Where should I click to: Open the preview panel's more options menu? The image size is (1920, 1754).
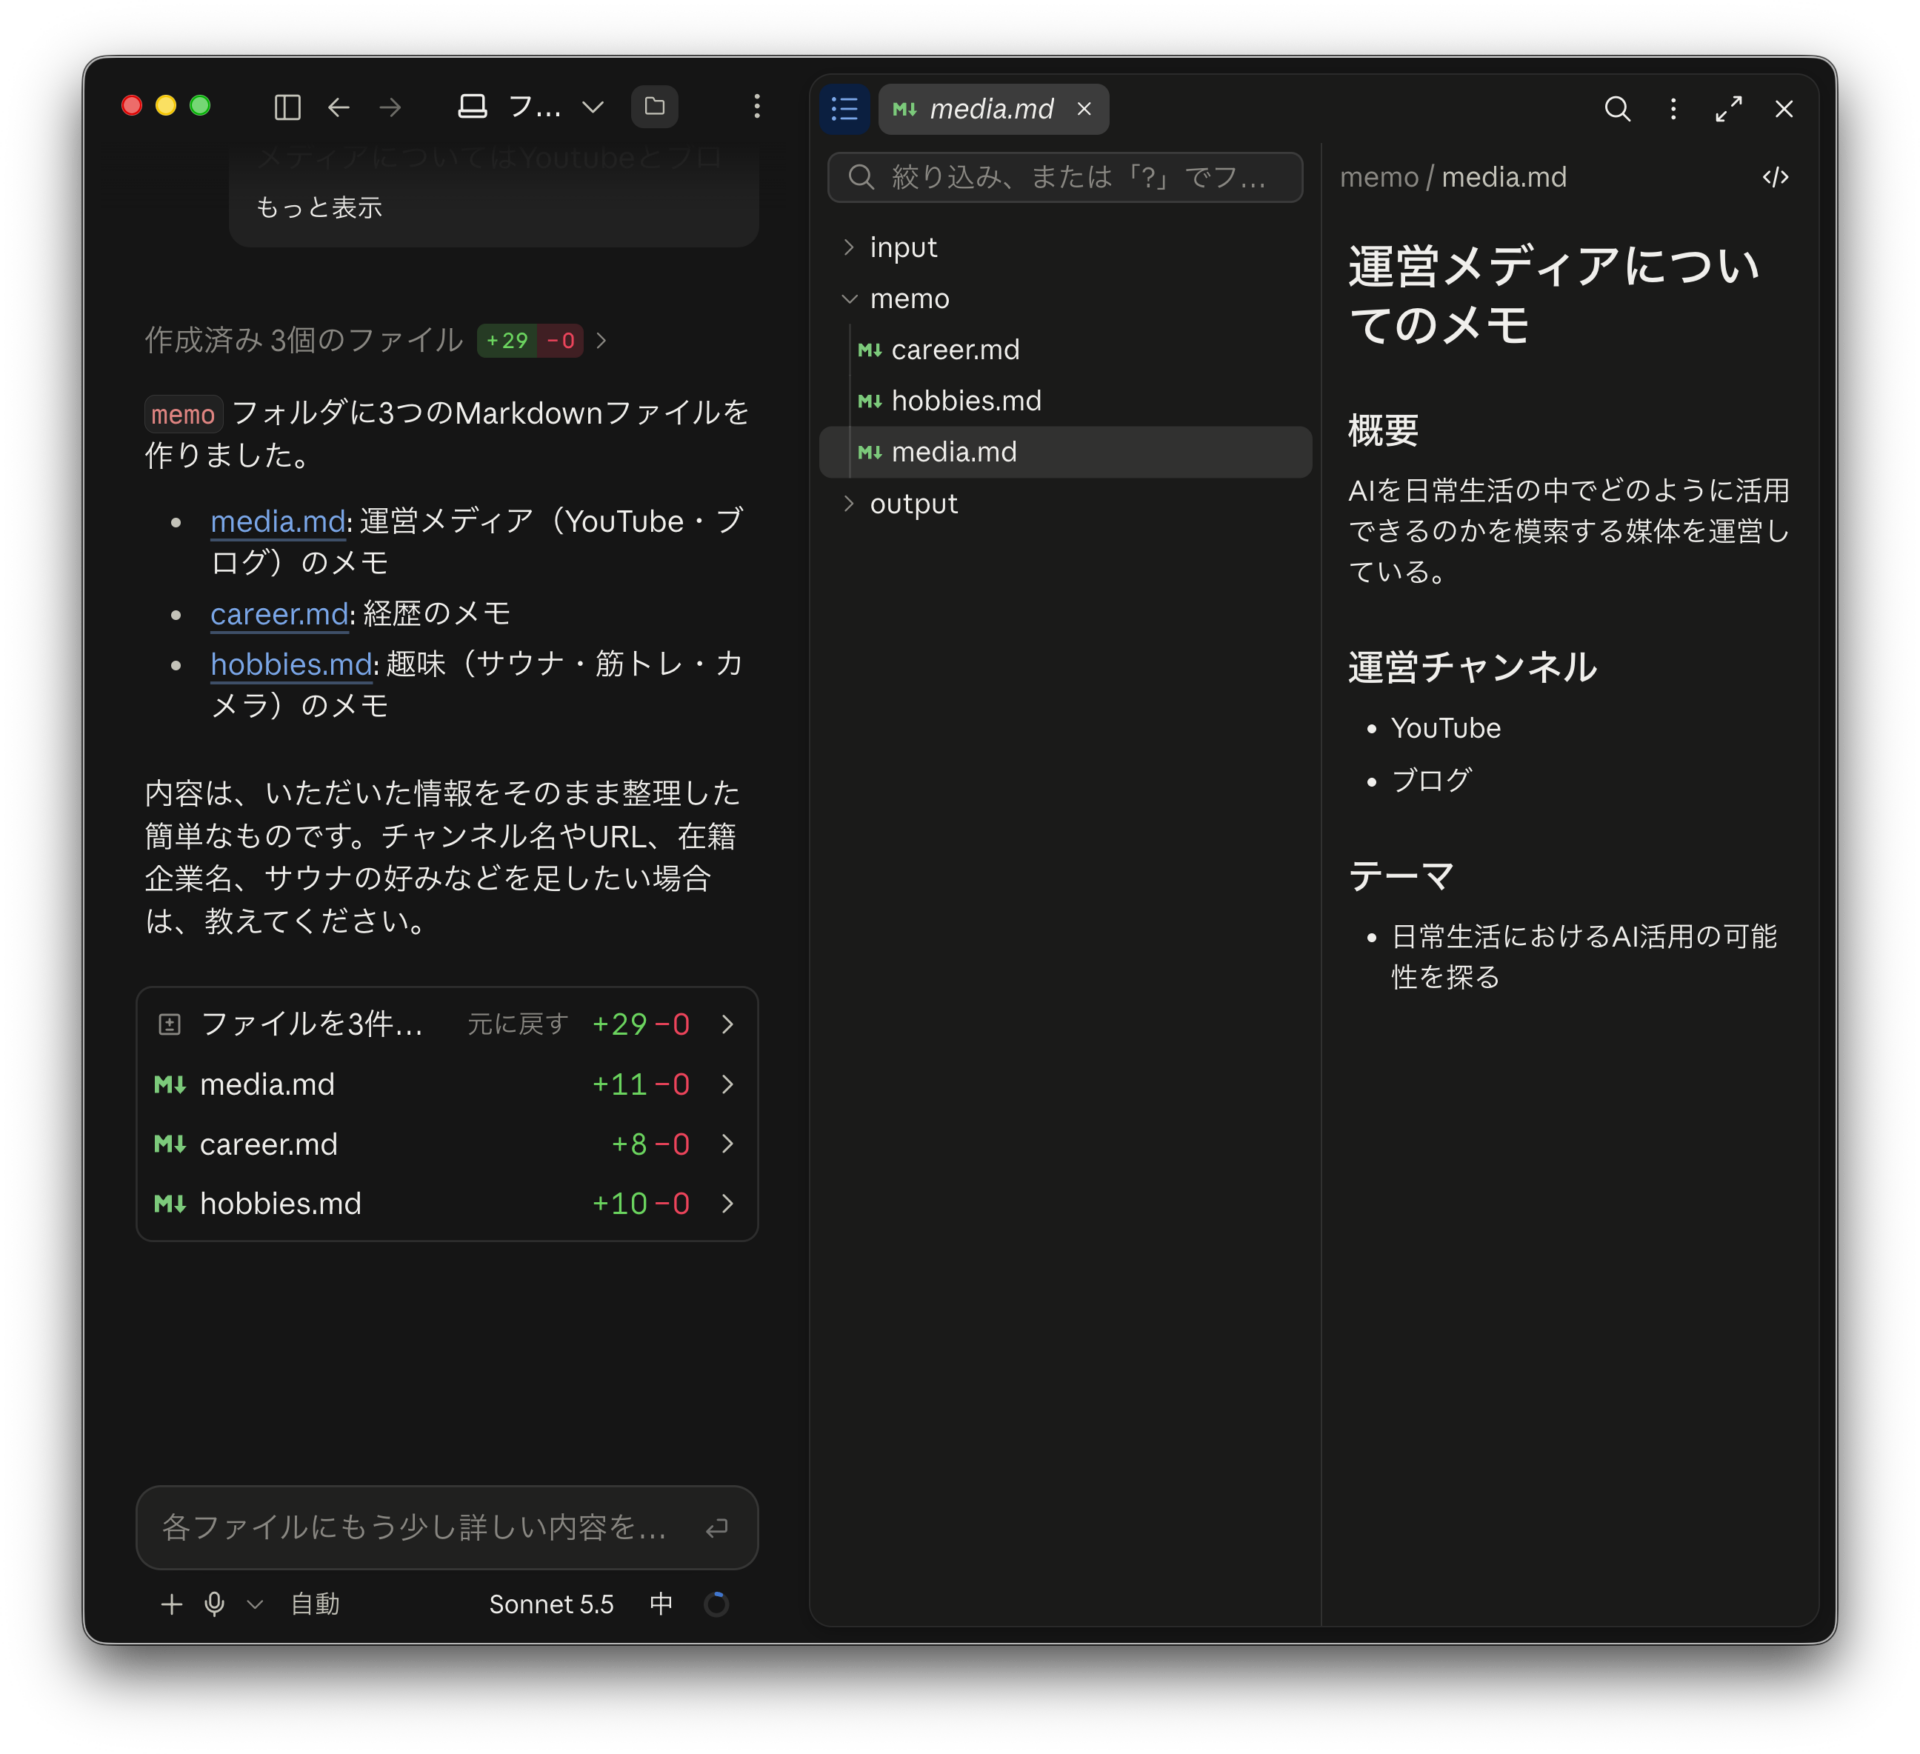1673,109
